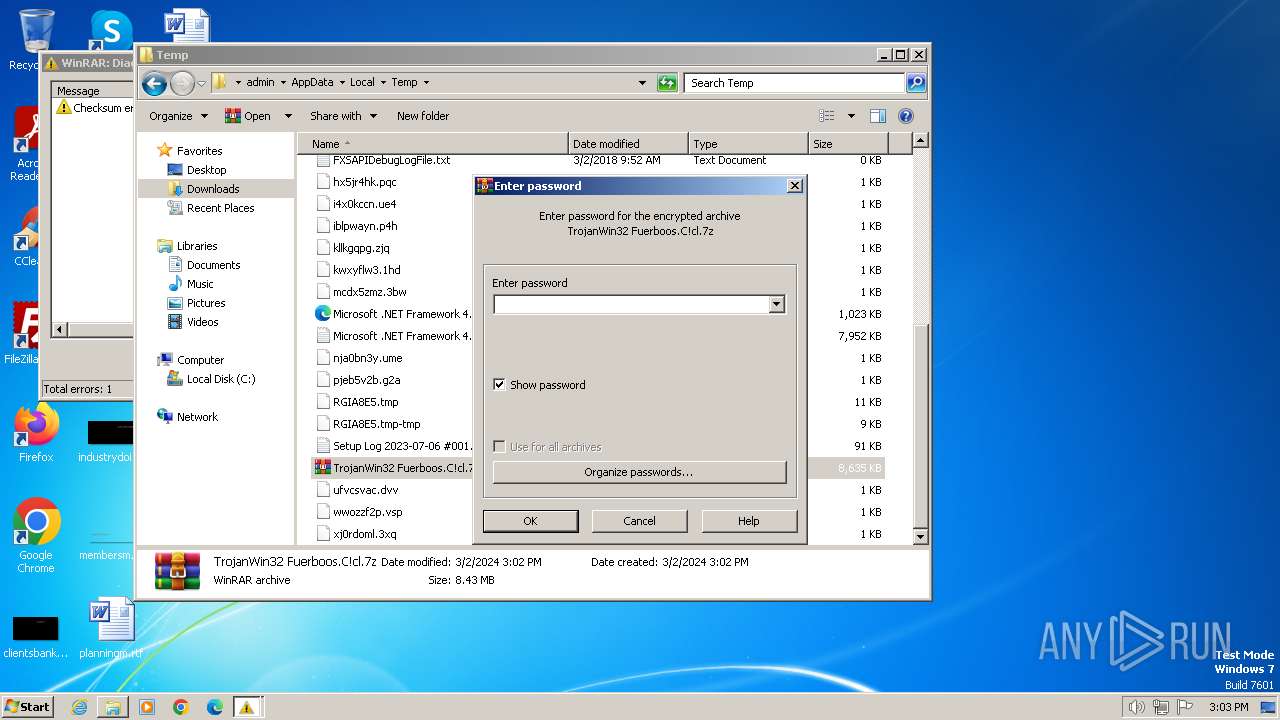Open Chrome from the taskbar
Screen dimensions: 1280x720
click(181, 707)
